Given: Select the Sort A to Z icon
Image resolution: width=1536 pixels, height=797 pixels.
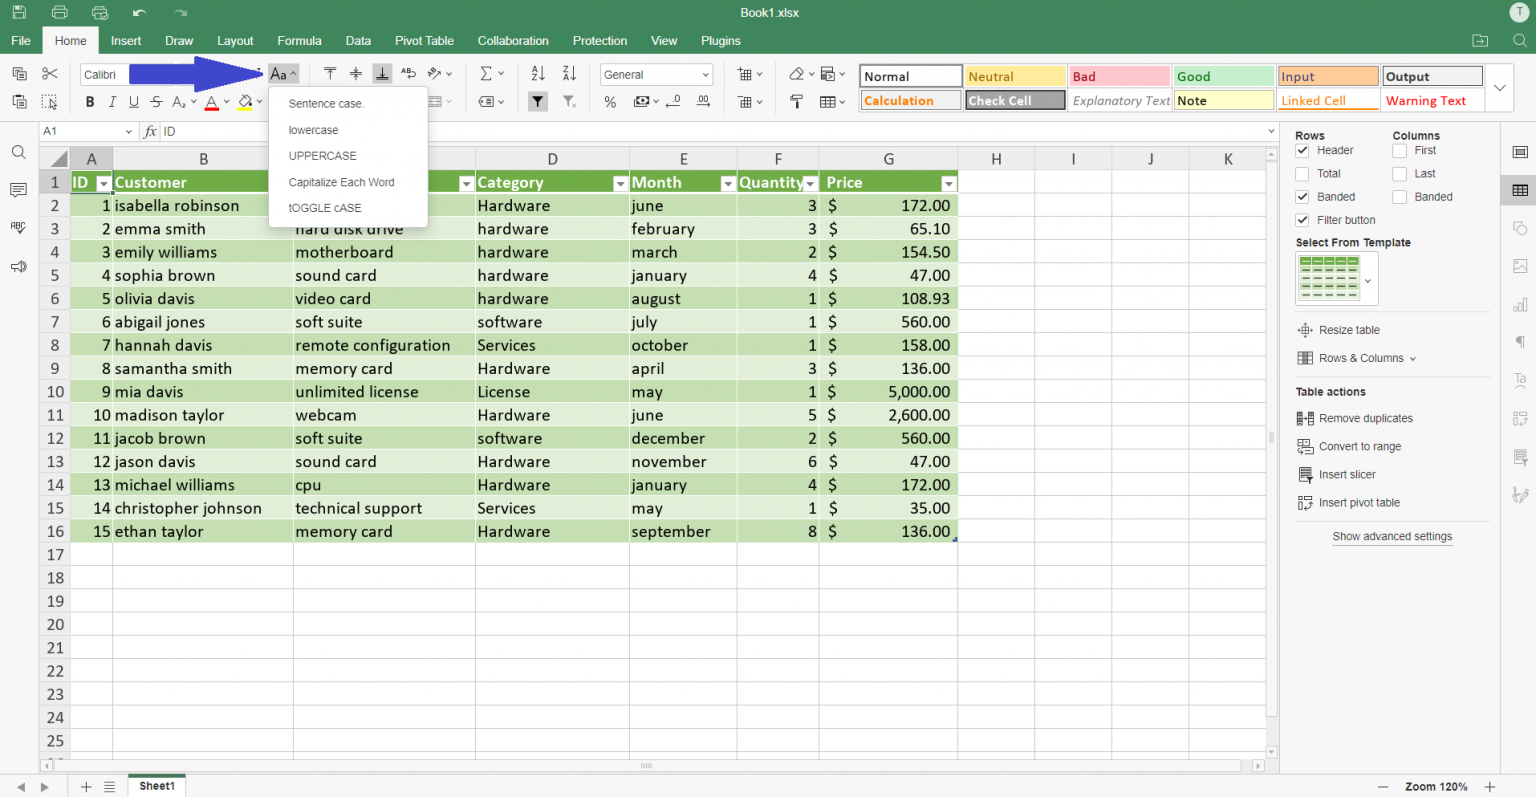Looking at the screenshot, I should (x=537, y=73).
